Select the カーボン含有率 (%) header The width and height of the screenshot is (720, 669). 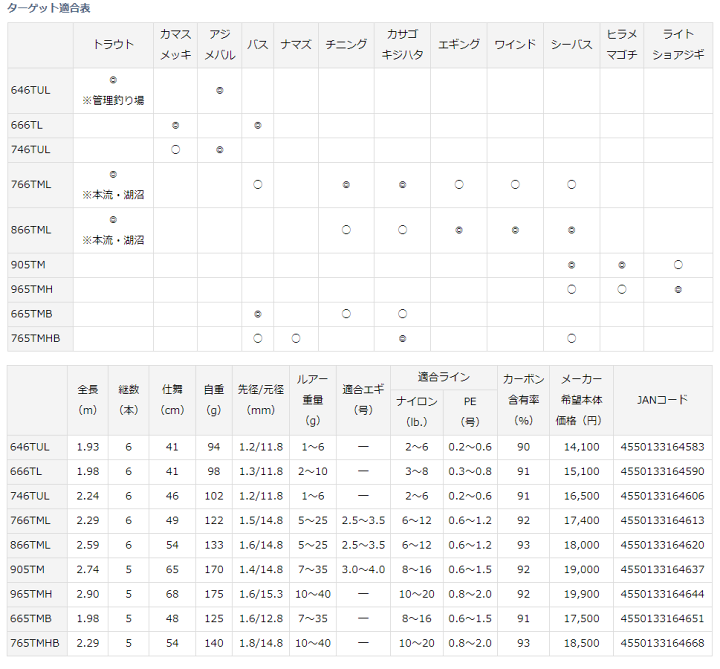tap(523, 400)
